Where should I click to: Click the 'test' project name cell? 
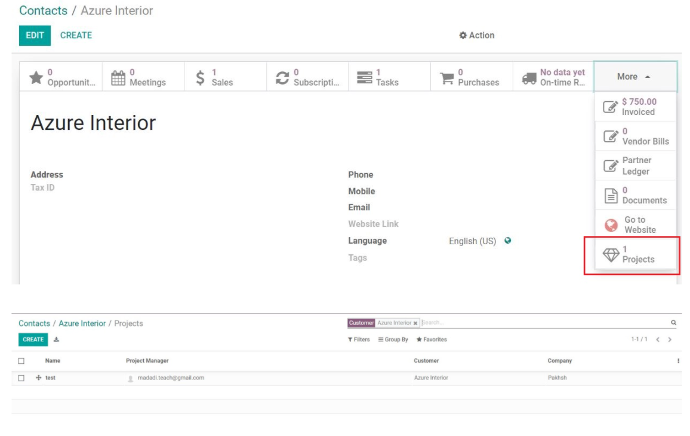[x=50, y=378]
